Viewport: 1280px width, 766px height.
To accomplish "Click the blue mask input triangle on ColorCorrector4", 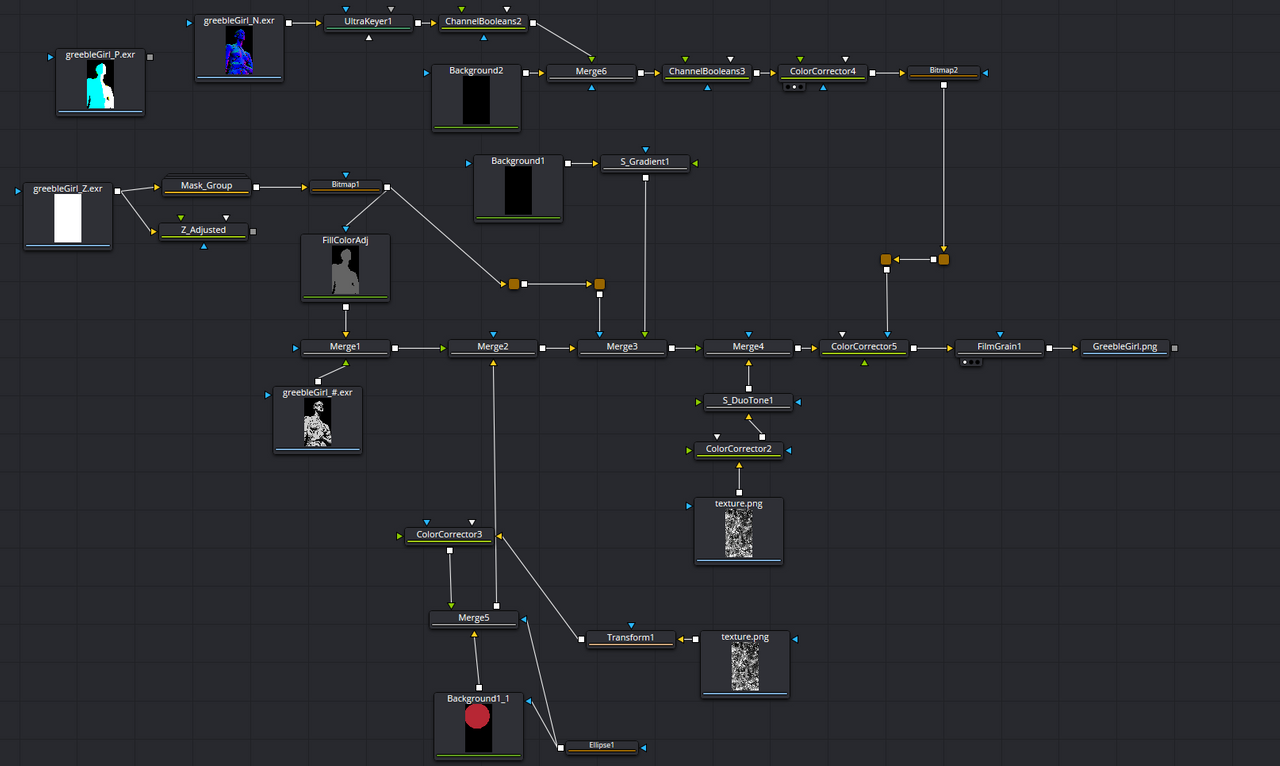I will (x=823, y=88).
